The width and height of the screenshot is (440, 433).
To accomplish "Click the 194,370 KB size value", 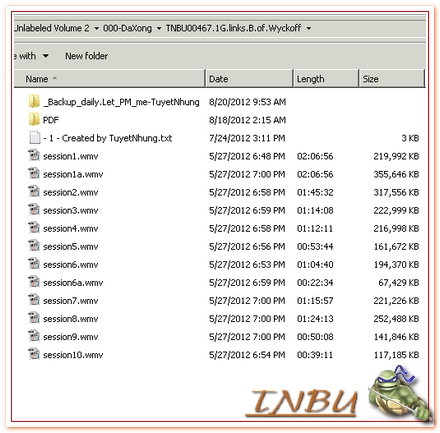I will pyautogui.click(x=396, y=264).
